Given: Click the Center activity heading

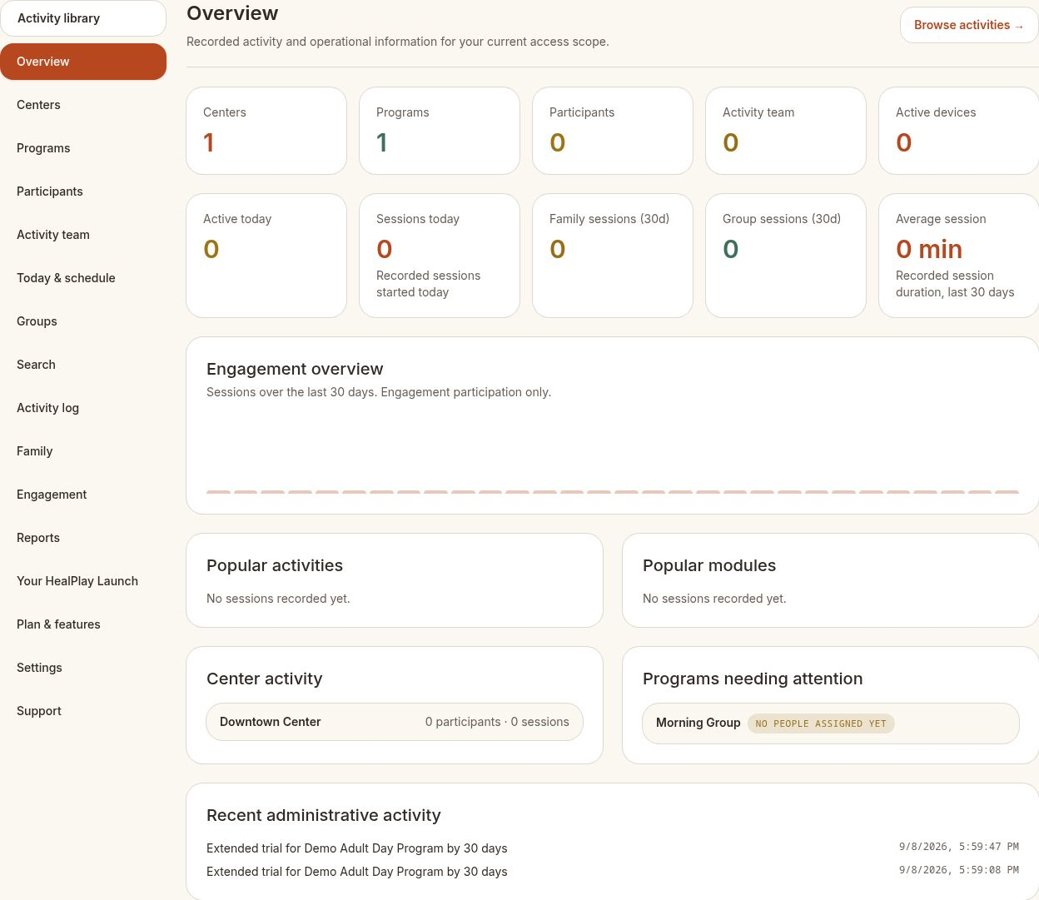Looking at the screenshot, I should 264,679.
